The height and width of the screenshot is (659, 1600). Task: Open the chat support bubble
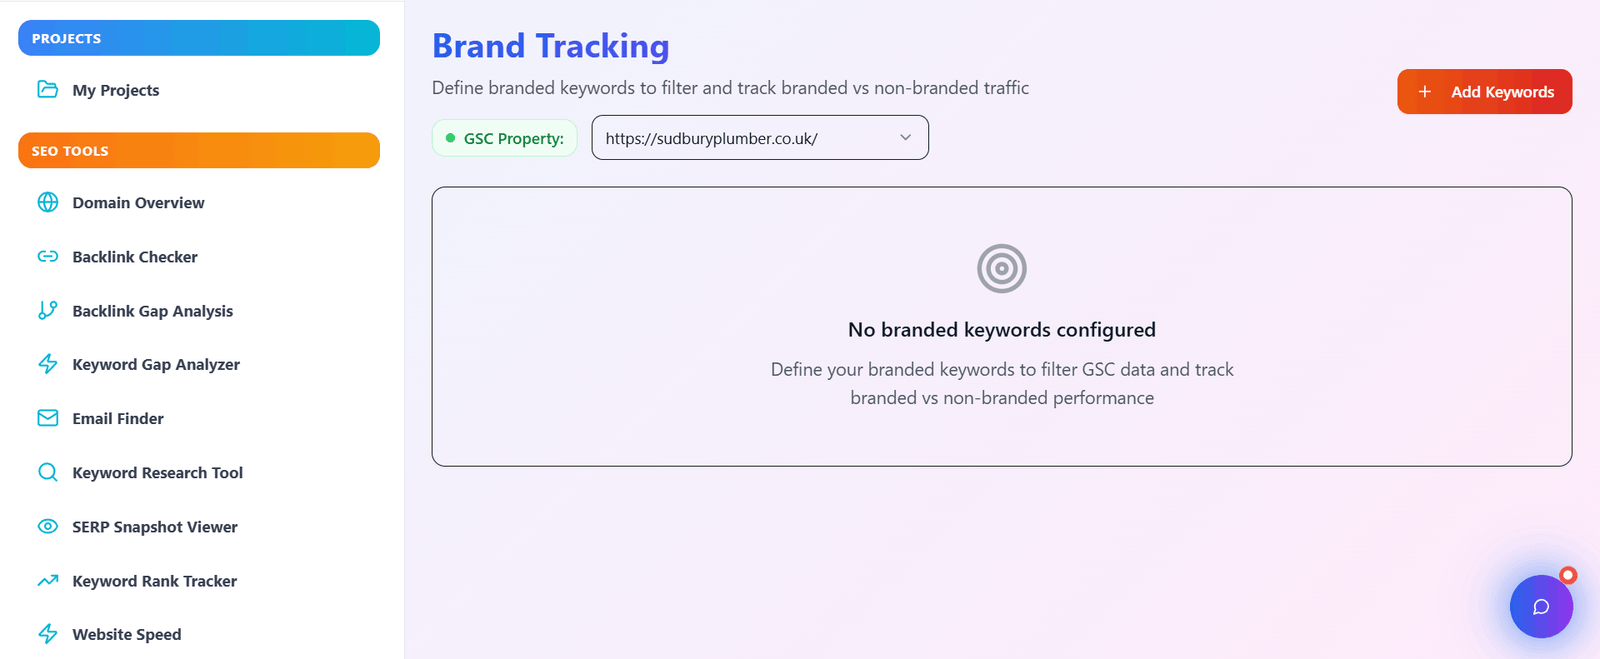pos(1541,606)
